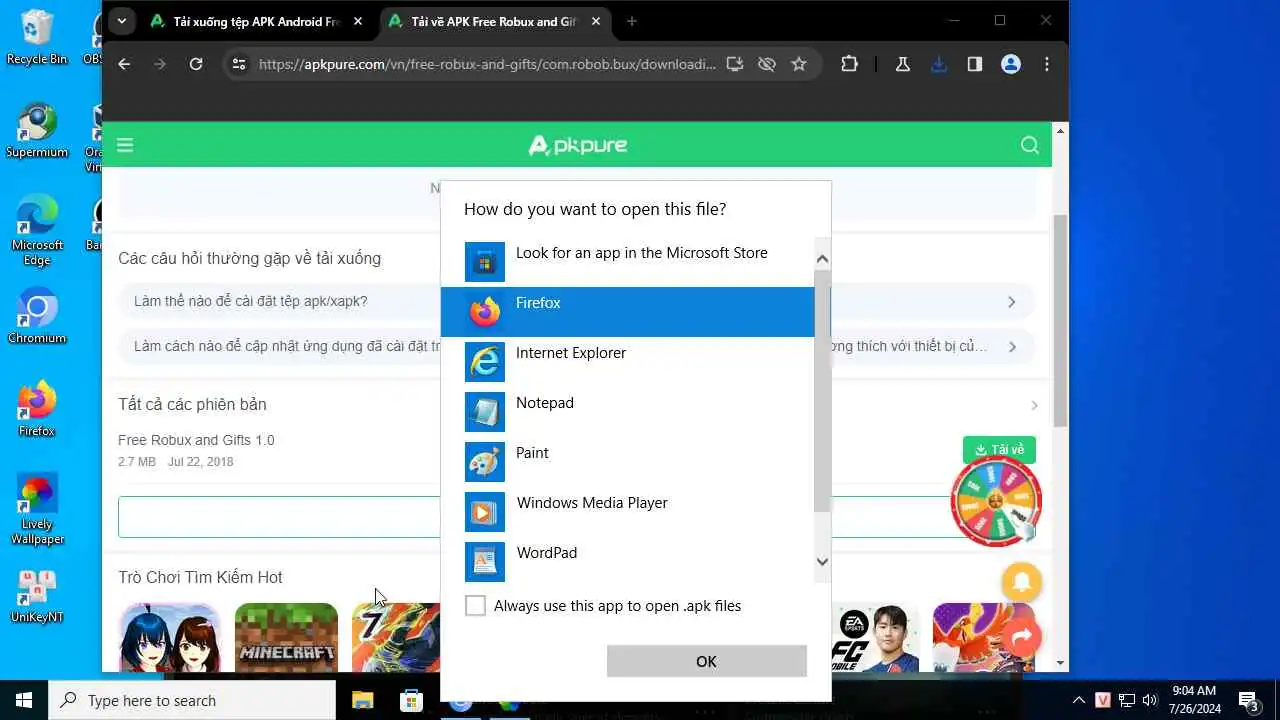This screenshot has width=1280, height=720.
Task: Close the Tải về APK Free Robux tab
Action: (596, 21)
